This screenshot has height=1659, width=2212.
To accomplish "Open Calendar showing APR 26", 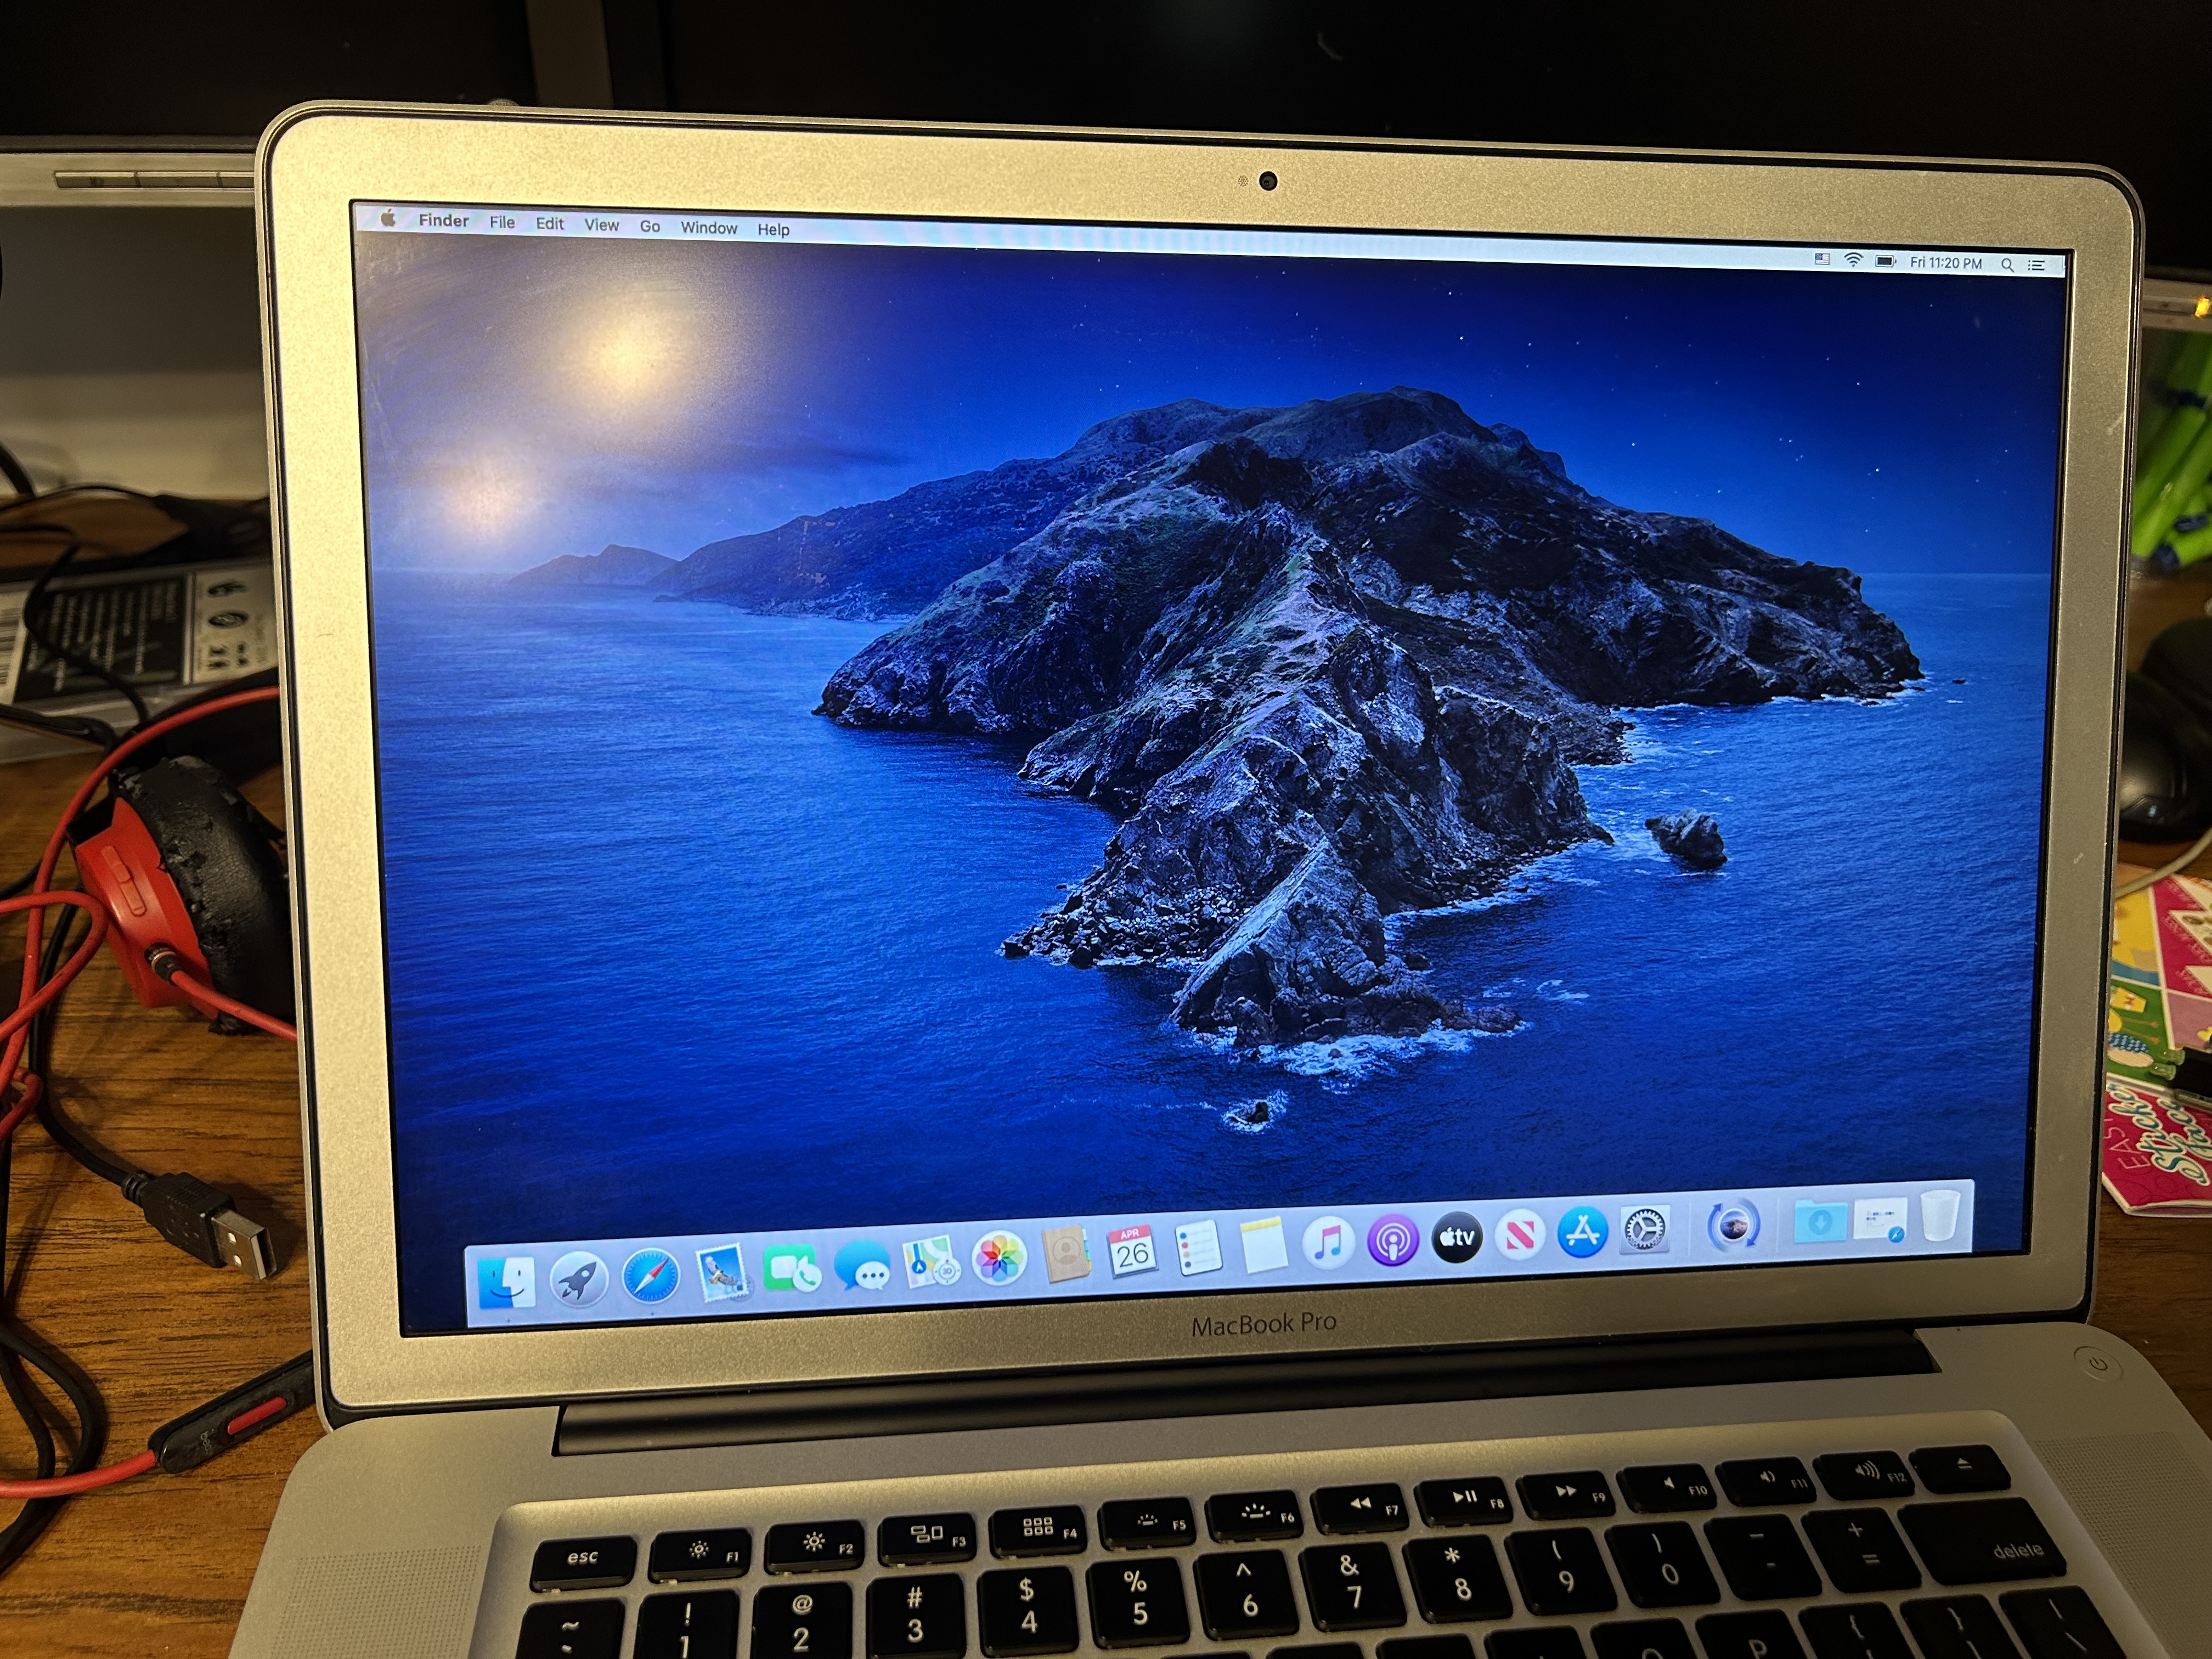I will point(1132,1251).
